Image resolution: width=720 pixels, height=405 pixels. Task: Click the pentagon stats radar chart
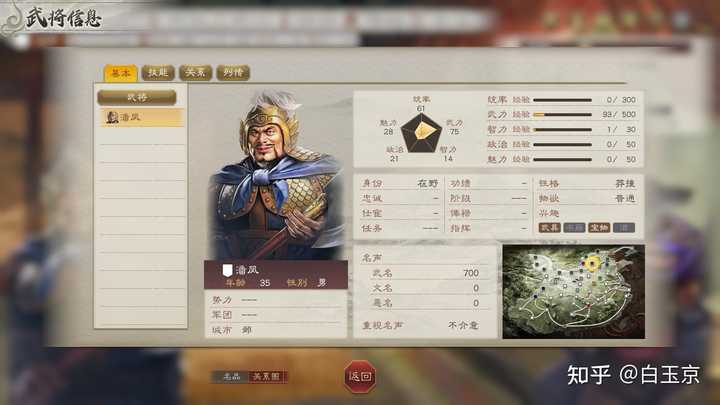click(x=421, y=133)
